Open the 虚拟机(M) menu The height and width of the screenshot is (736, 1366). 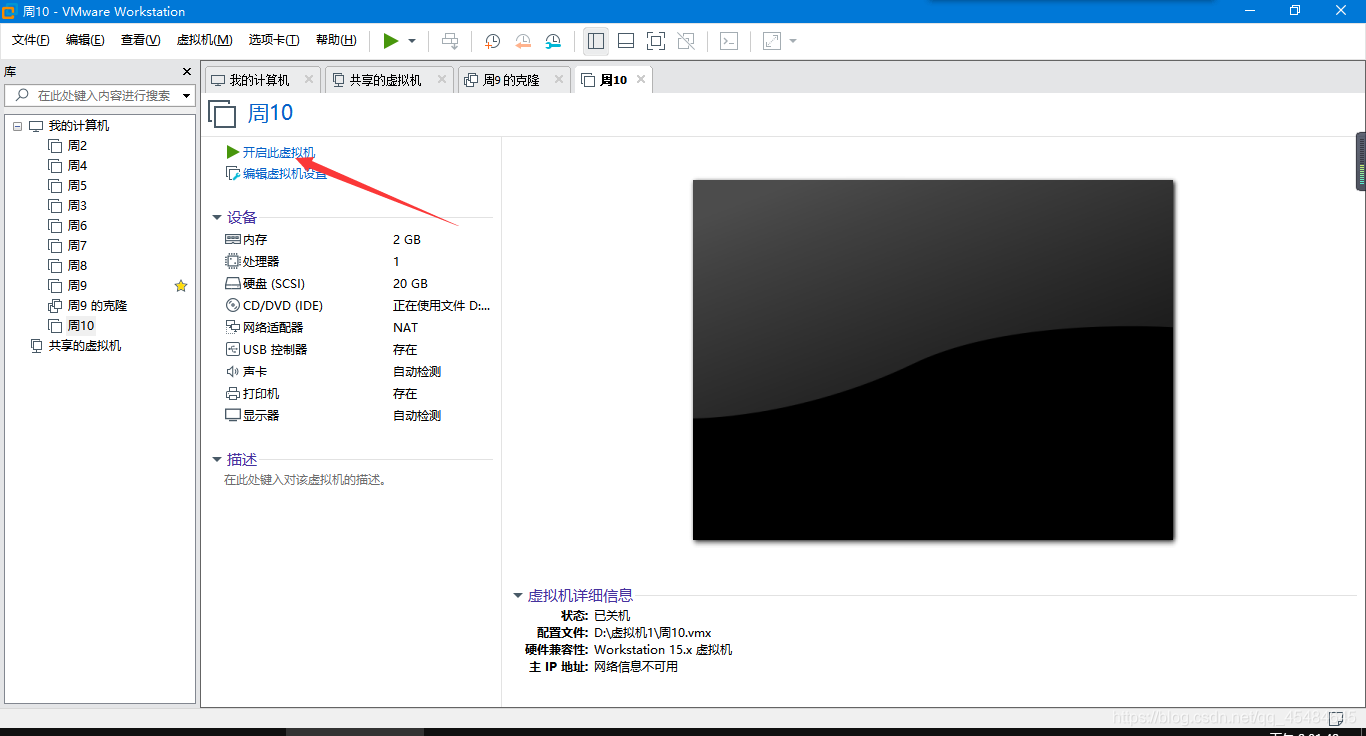point(204,40)
